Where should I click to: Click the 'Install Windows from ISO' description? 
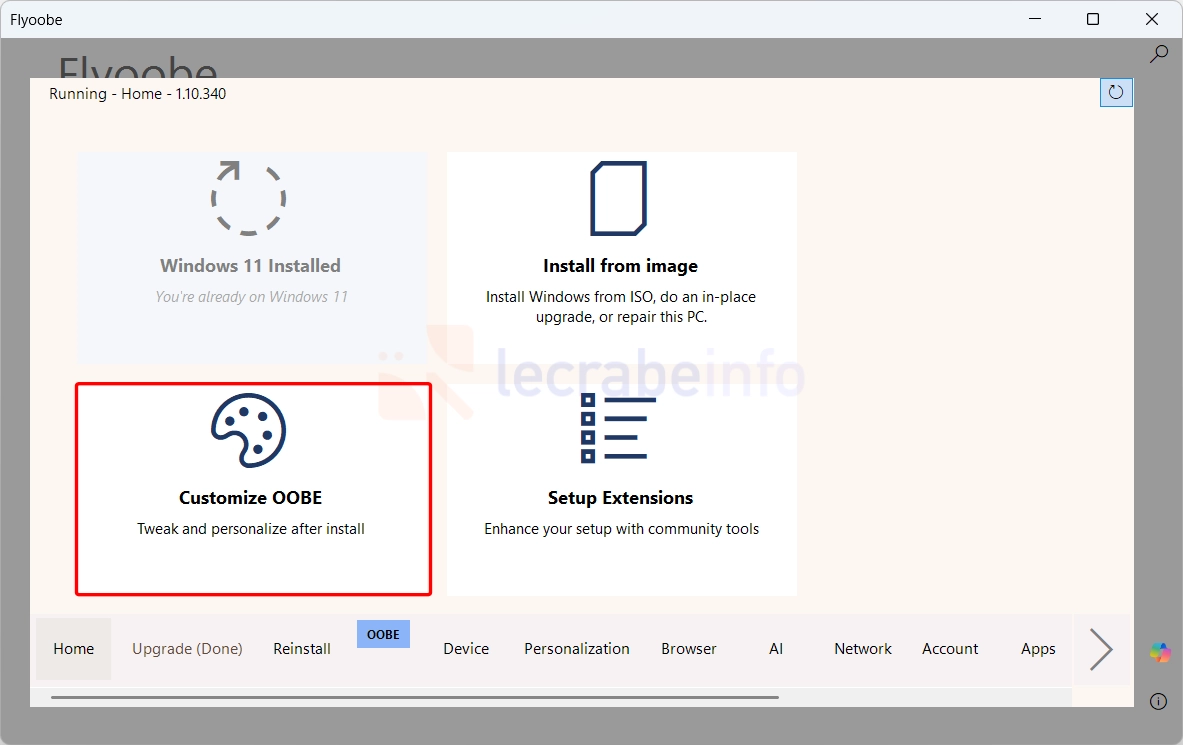pos(621,306)
